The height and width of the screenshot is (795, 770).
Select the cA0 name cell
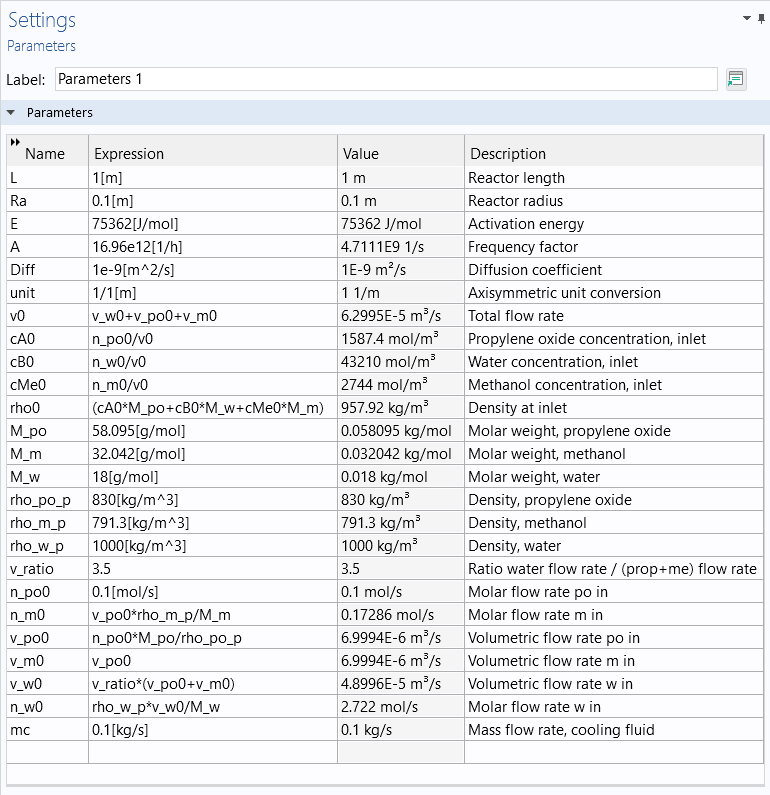tap(48, 339)
